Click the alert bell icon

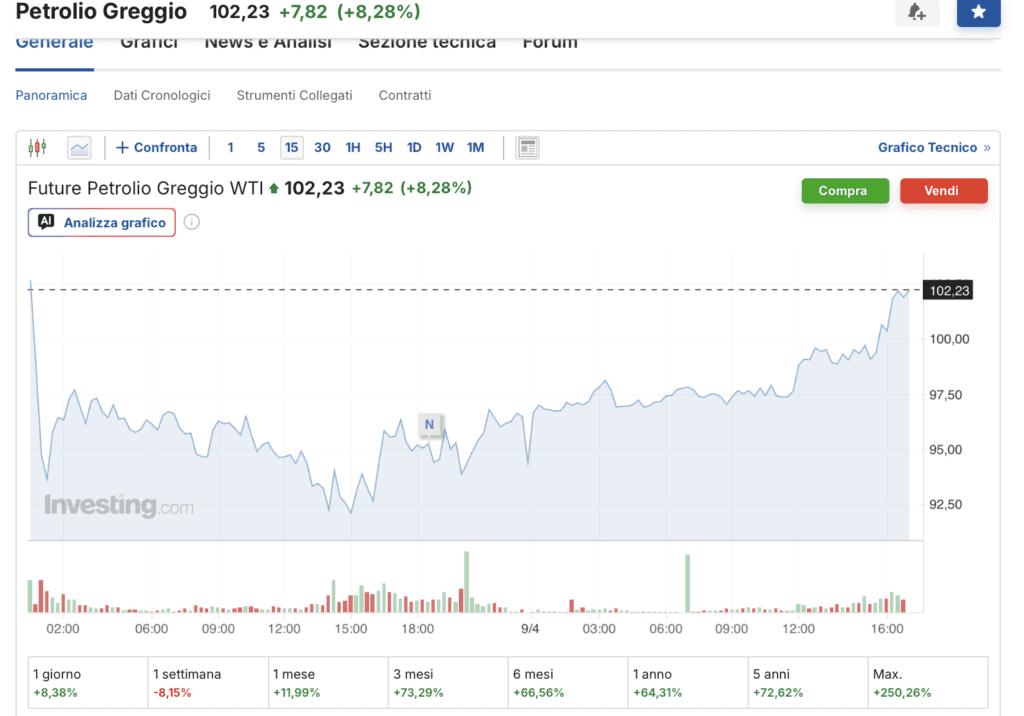pyautogui.click(x=916, y=12)
